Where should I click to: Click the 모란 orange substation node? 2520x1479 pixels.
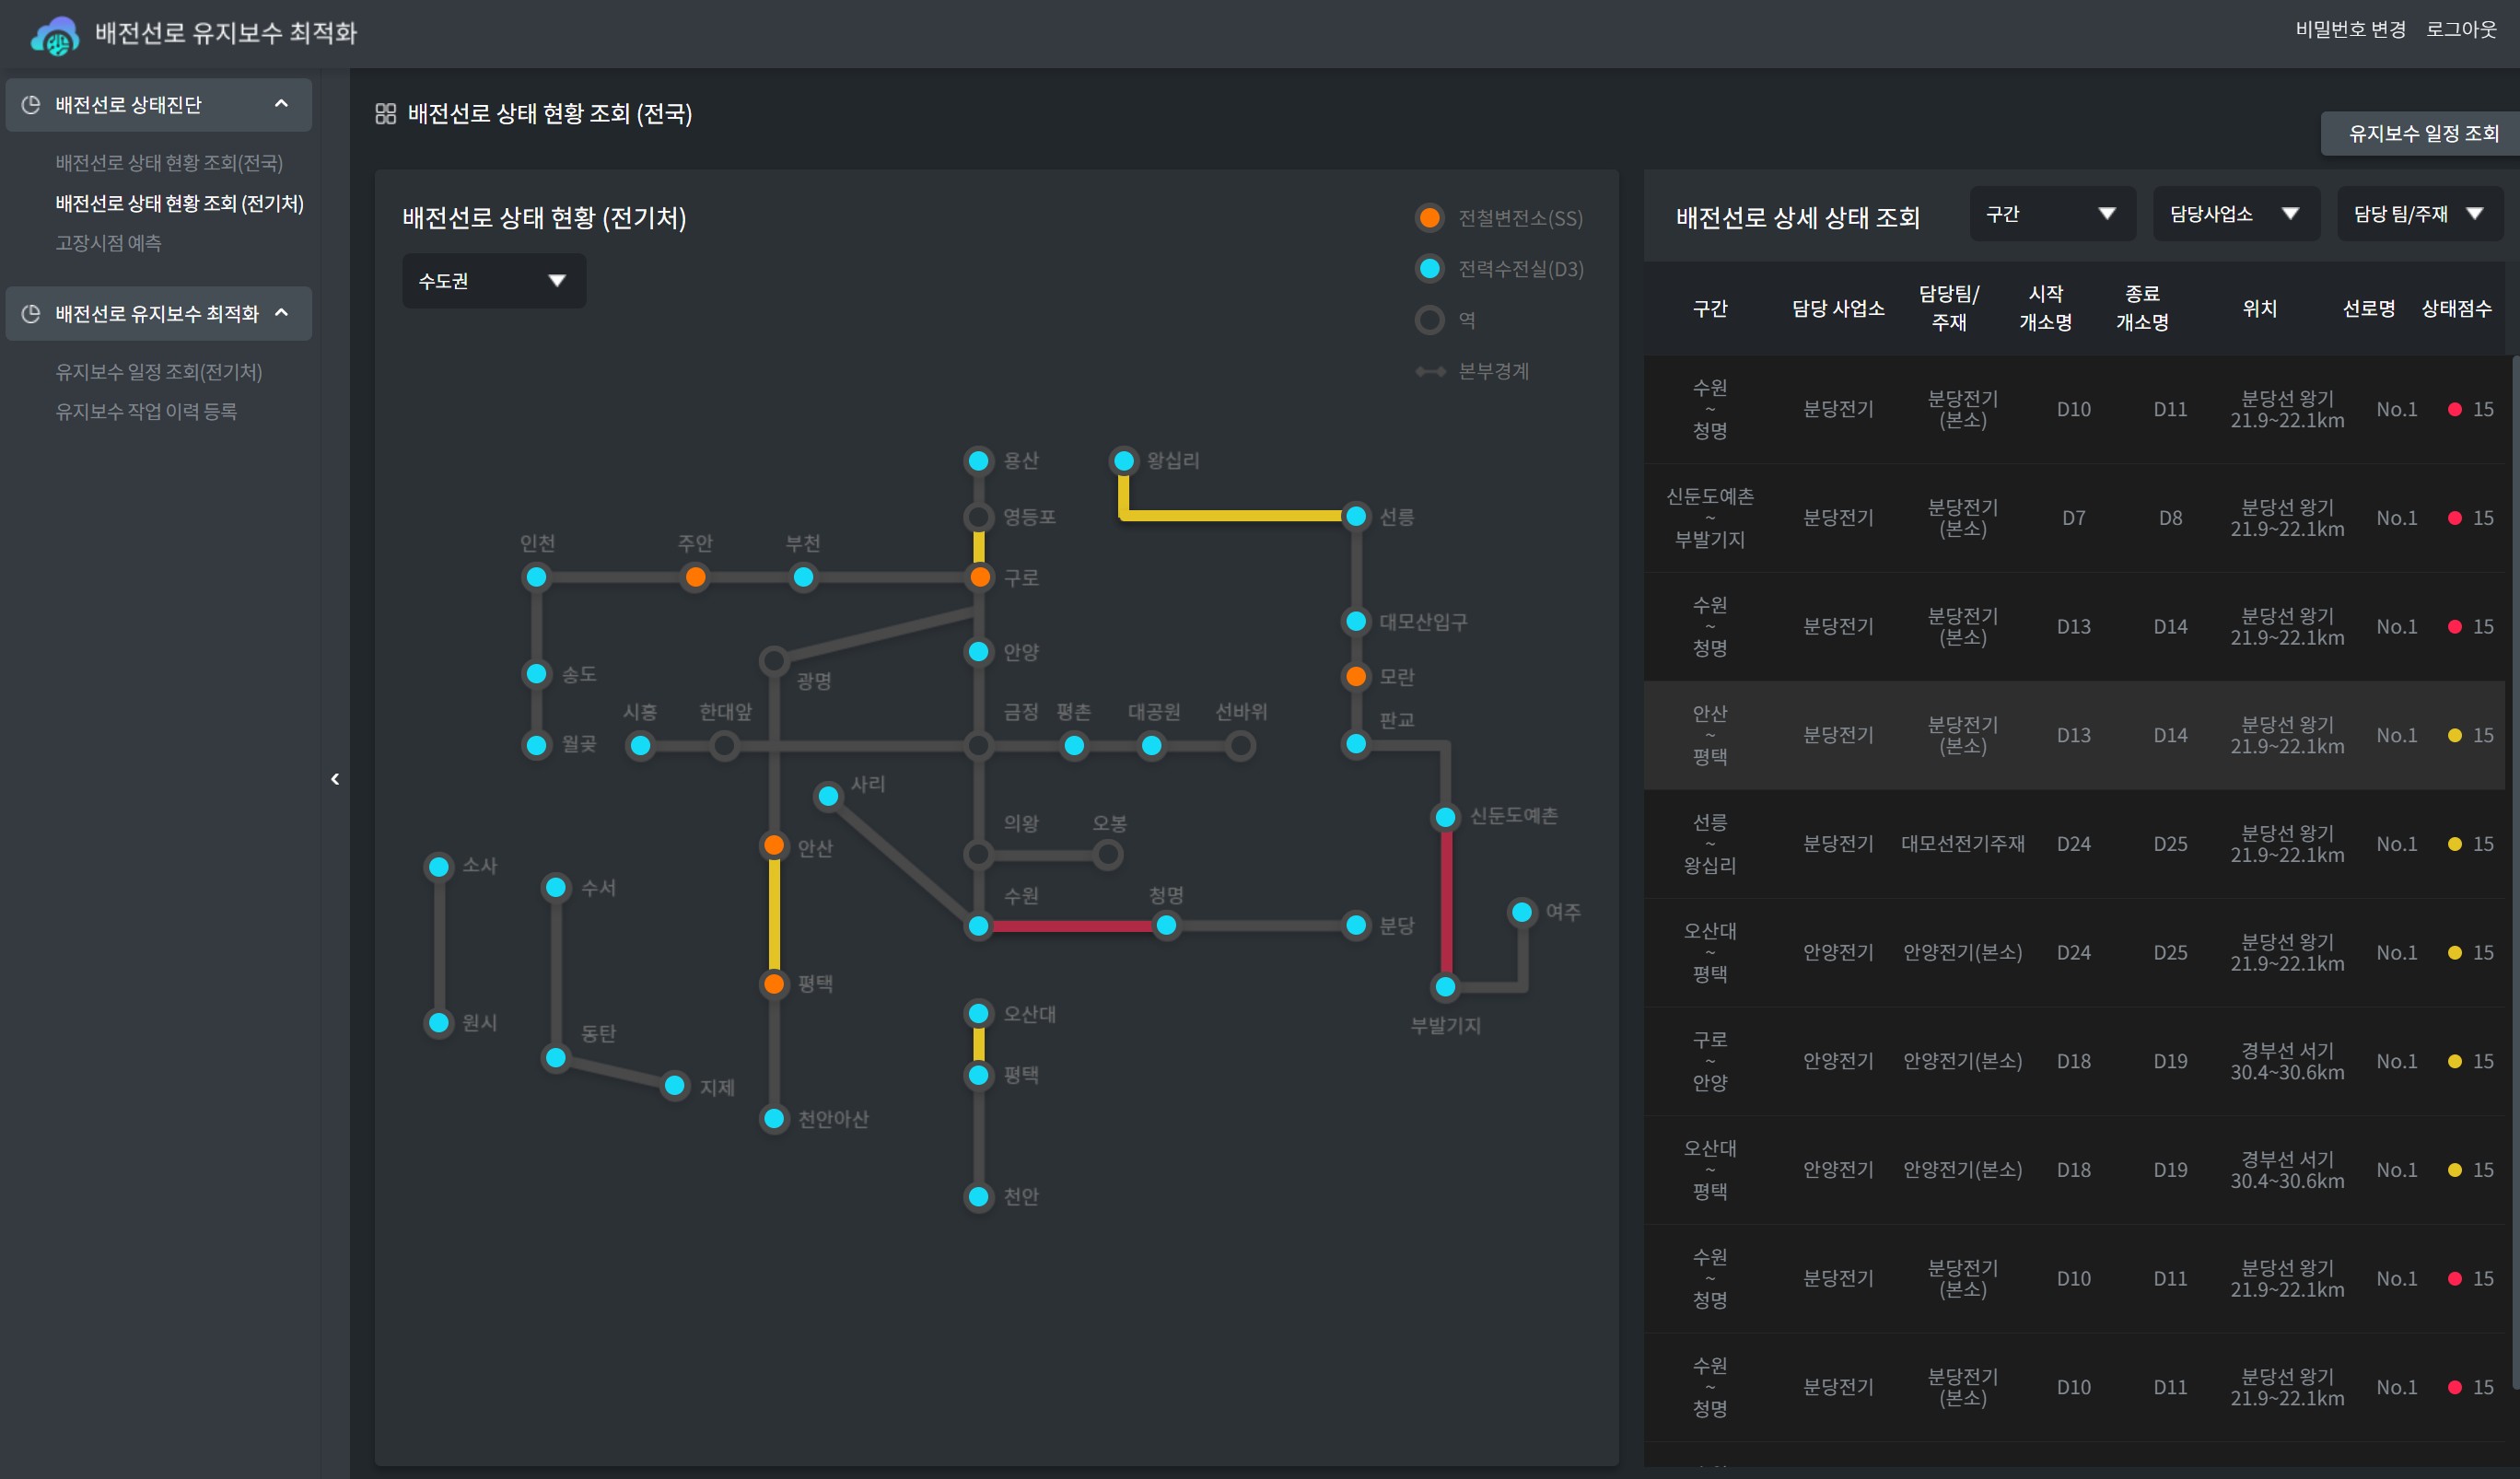[1356, 677]
